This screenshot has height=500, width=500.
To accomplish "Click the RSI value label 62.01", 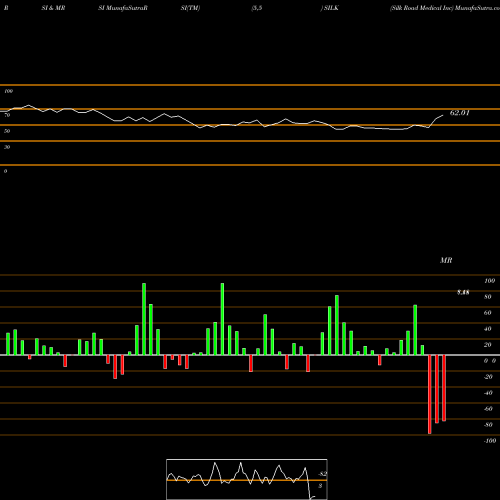I will click(x=459, y=113).
